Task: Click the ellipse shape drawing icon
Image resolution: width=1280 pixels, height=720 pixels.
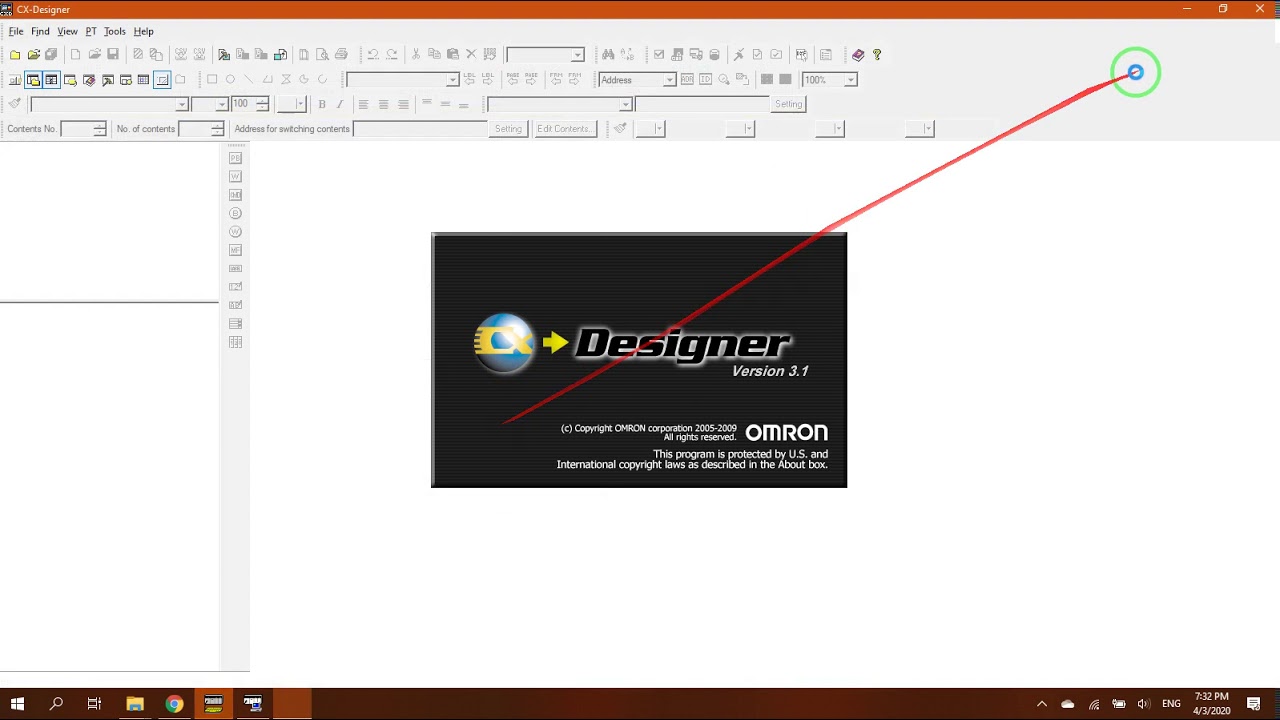Action: point(230,80)
